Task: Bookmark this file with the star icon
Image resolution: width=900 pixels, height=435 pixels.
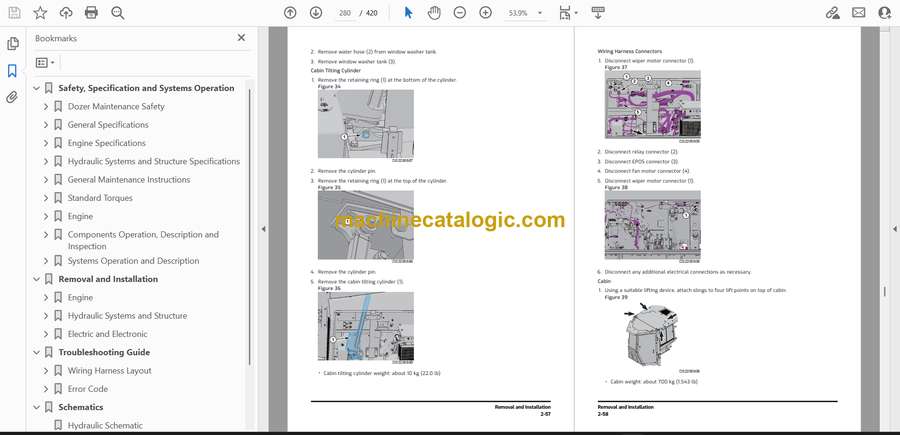Action: [40, 13]
